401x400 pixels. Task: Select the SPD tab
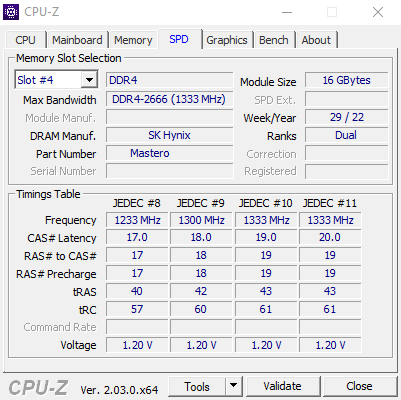click(x=179, y=39)
